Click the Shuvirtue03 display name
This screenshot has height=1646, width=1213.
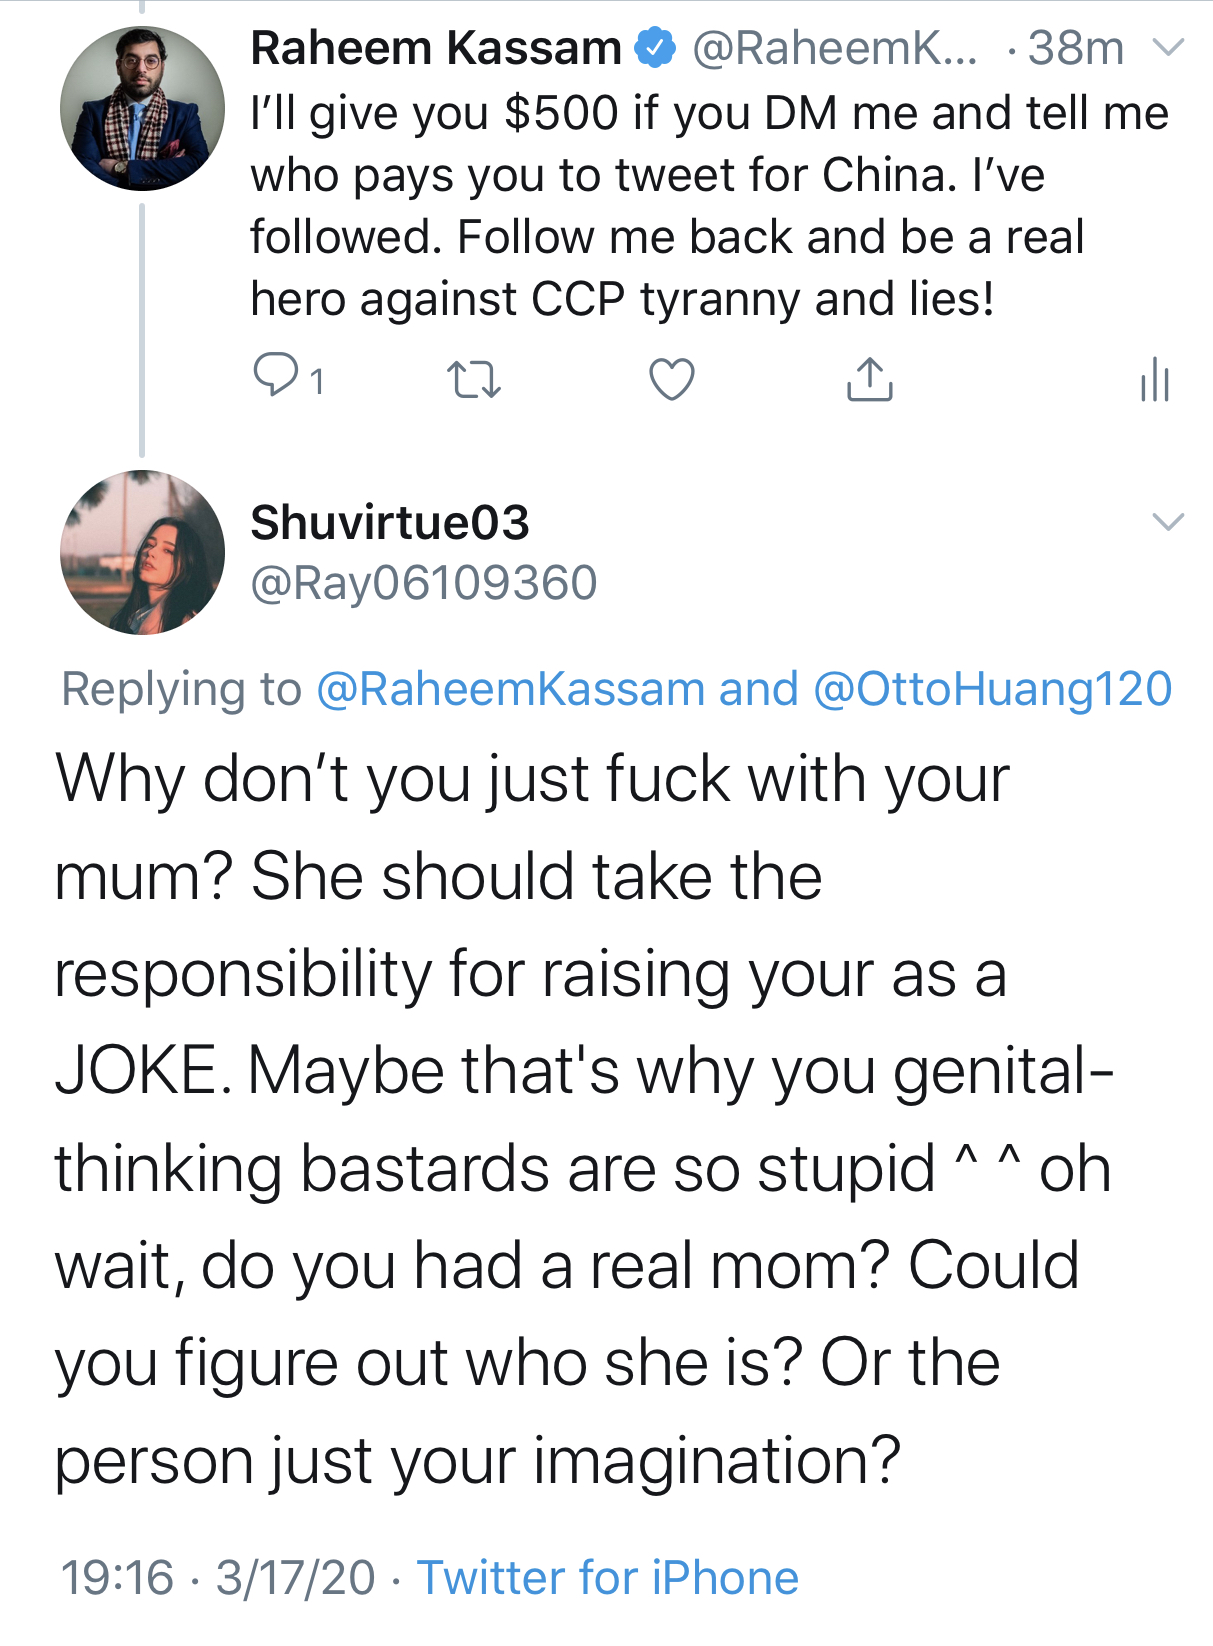click(x=390, y=522)
